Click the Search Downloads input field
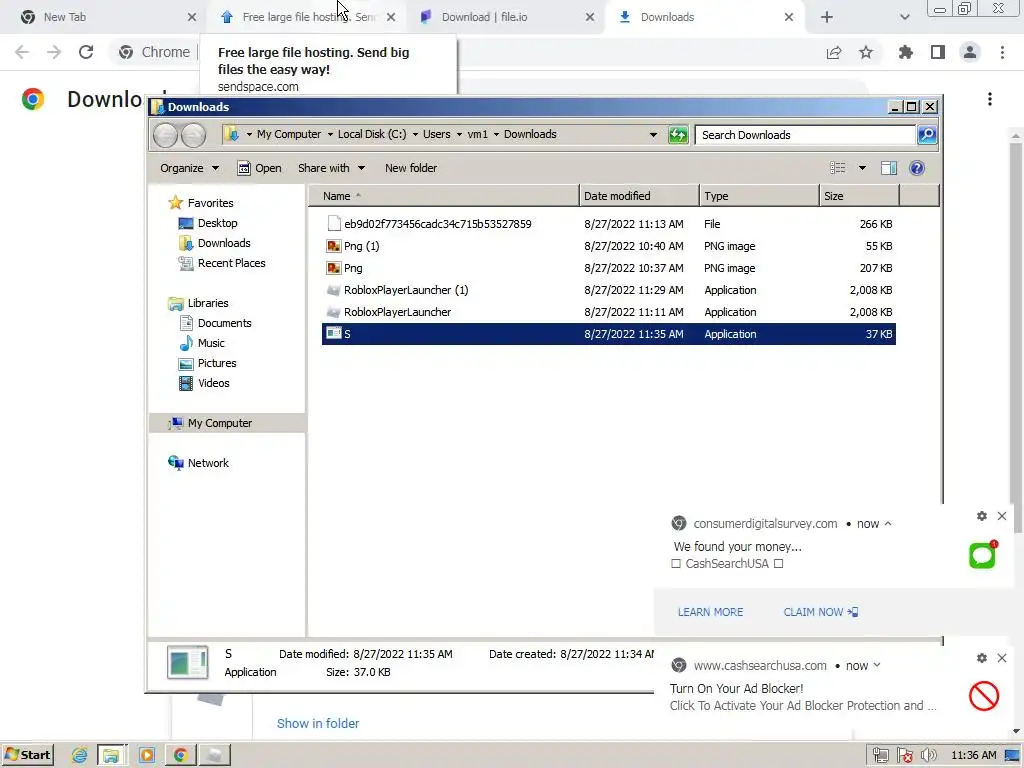The width and height of the screenshot is (1024, 768). (805, 135)
